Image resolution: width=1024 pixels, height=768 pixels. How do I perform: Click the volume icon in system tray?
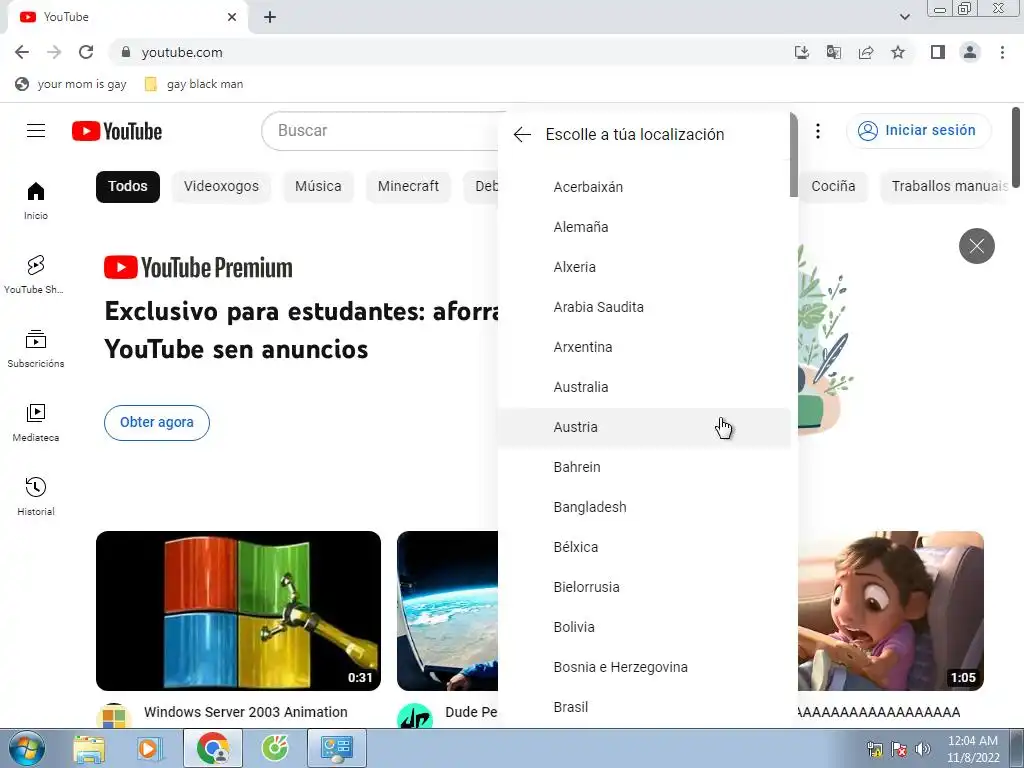(923, 749)
